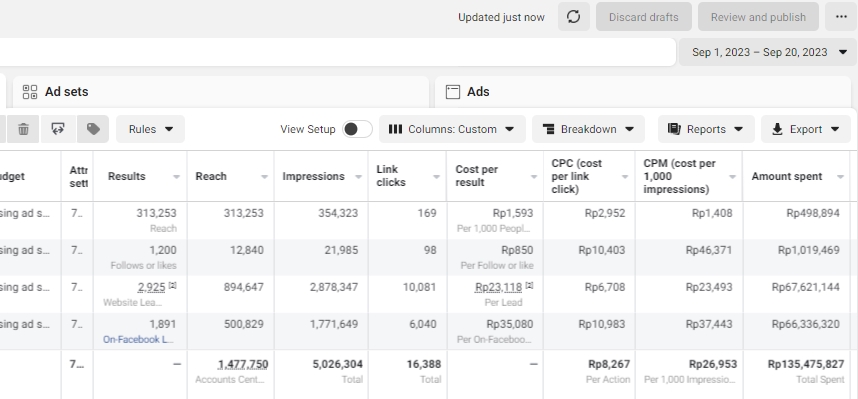Select the Rp37,443 CPM cell

(x=689, y=331)
